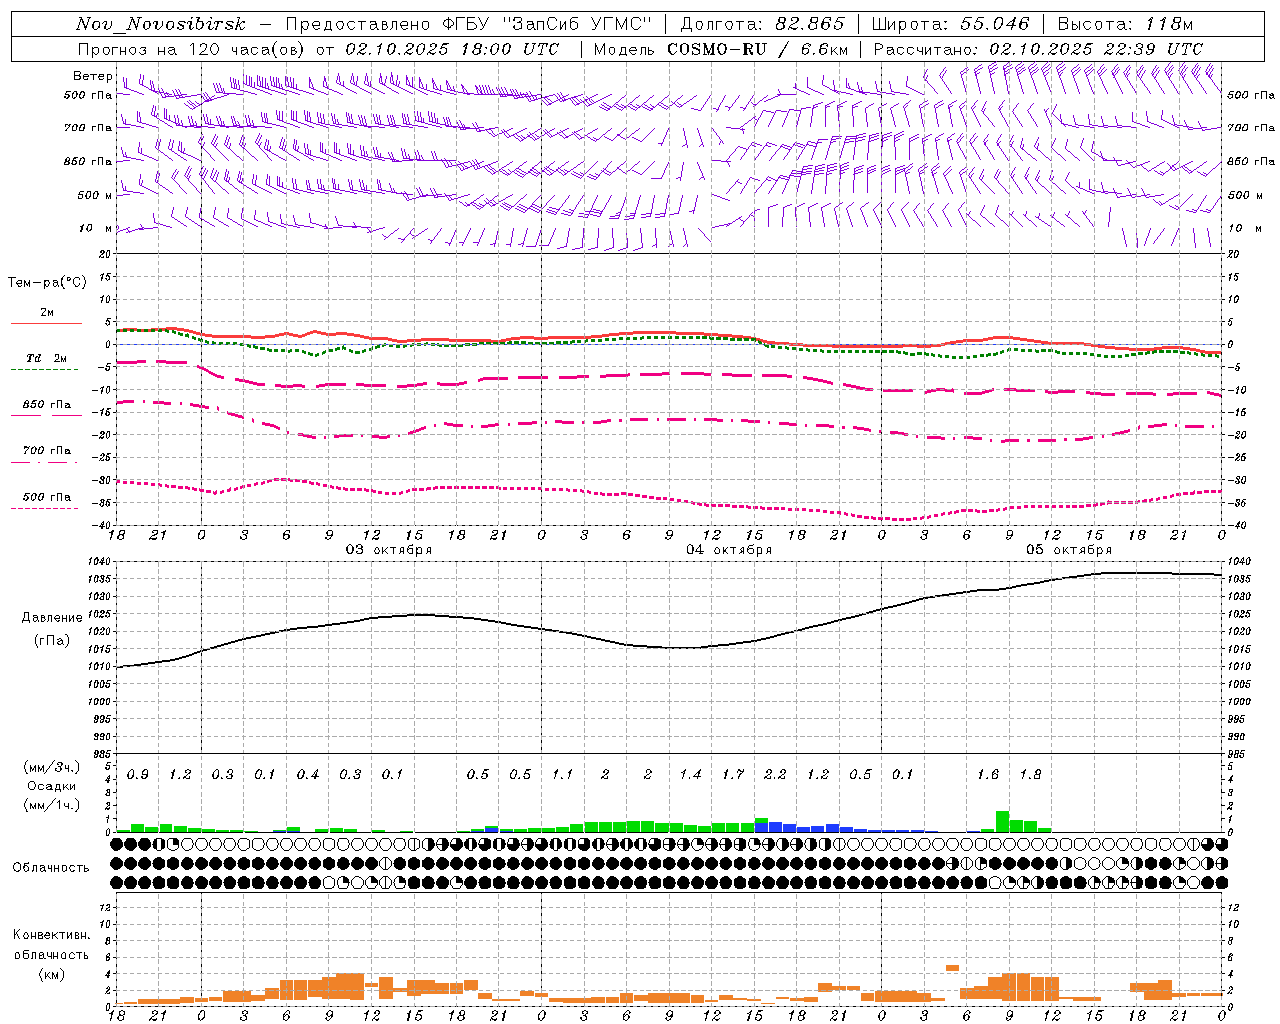Click the '2.2' precipitation value
The height and width of the screenshot is (1024, 1280).
pos(775,775)
